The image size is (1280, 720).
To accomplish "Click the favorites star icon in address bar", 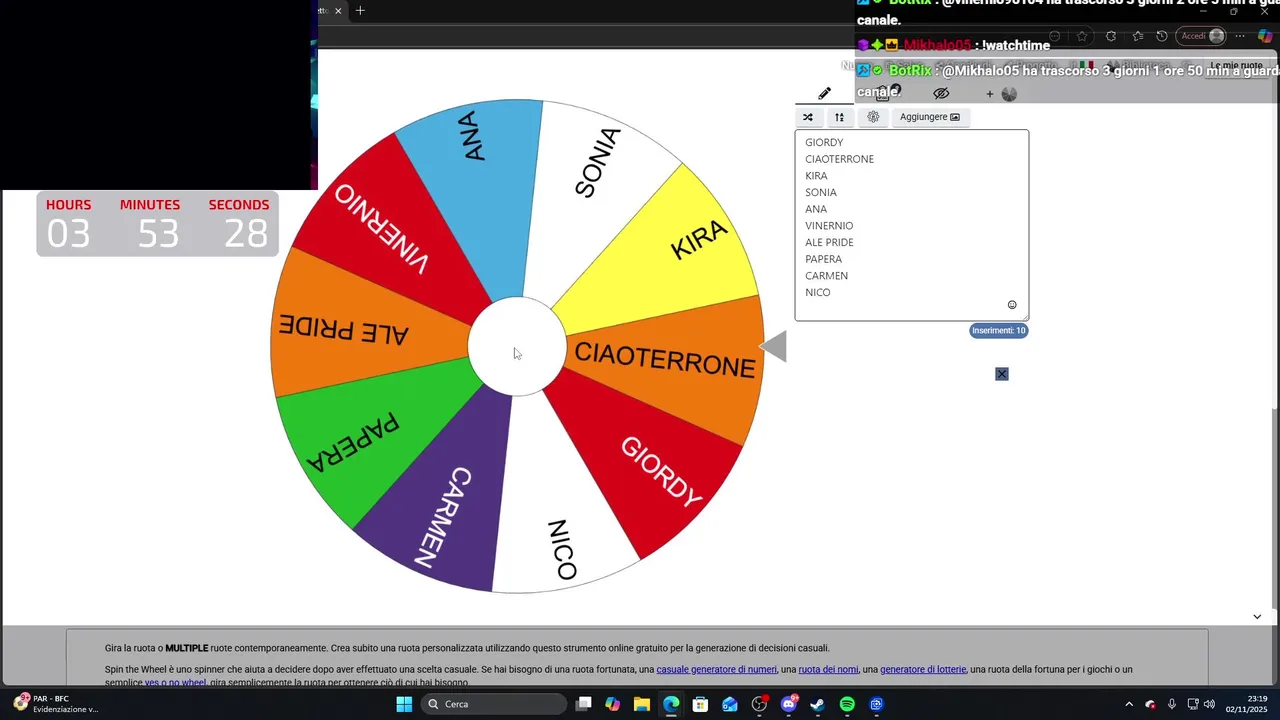I will click(x=1082, y=36).
